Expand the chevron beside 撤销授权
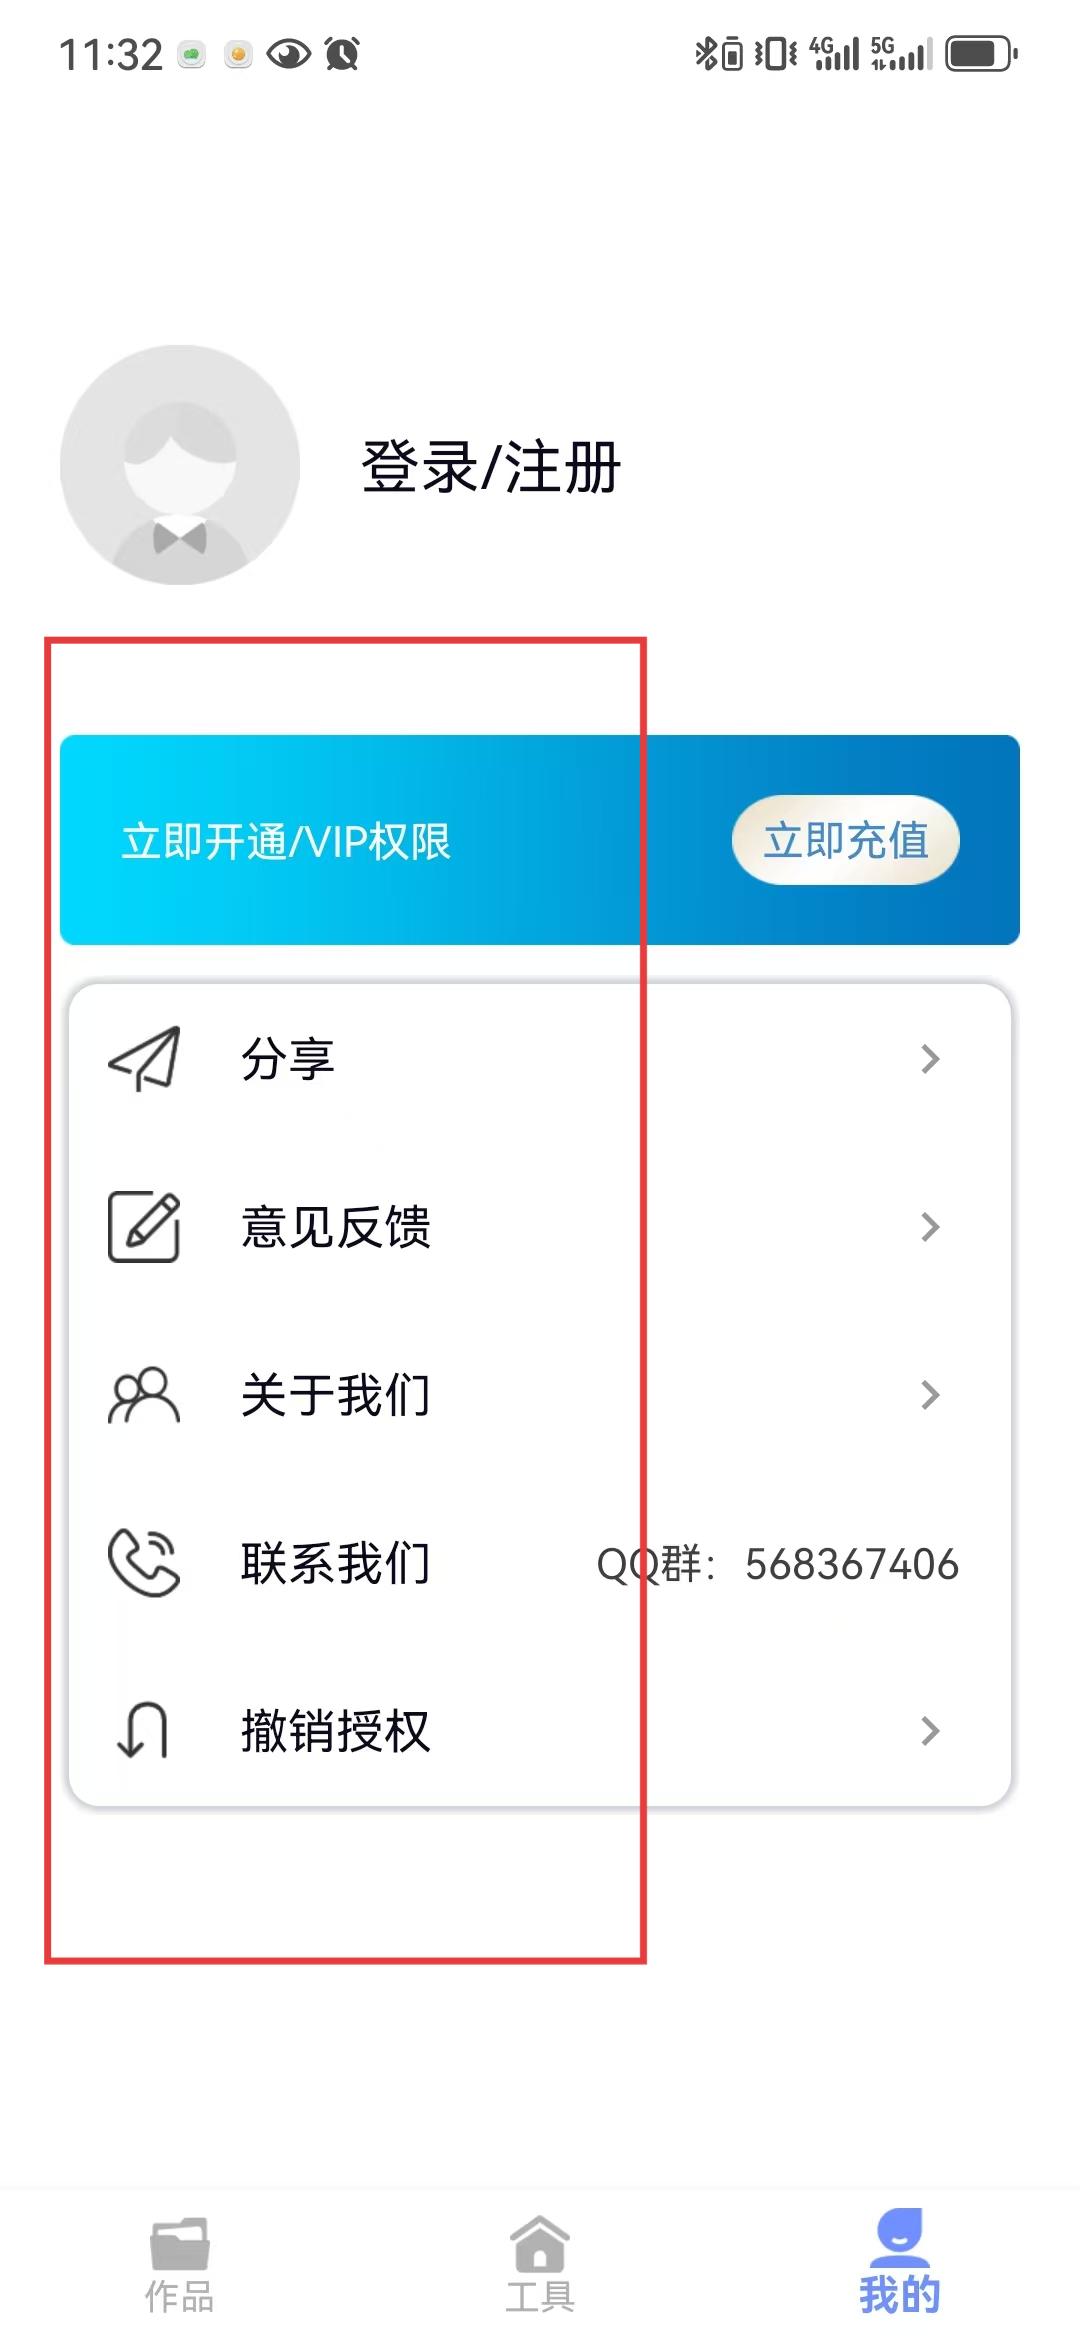1080x2340 pixels. tap(930, 1731)
